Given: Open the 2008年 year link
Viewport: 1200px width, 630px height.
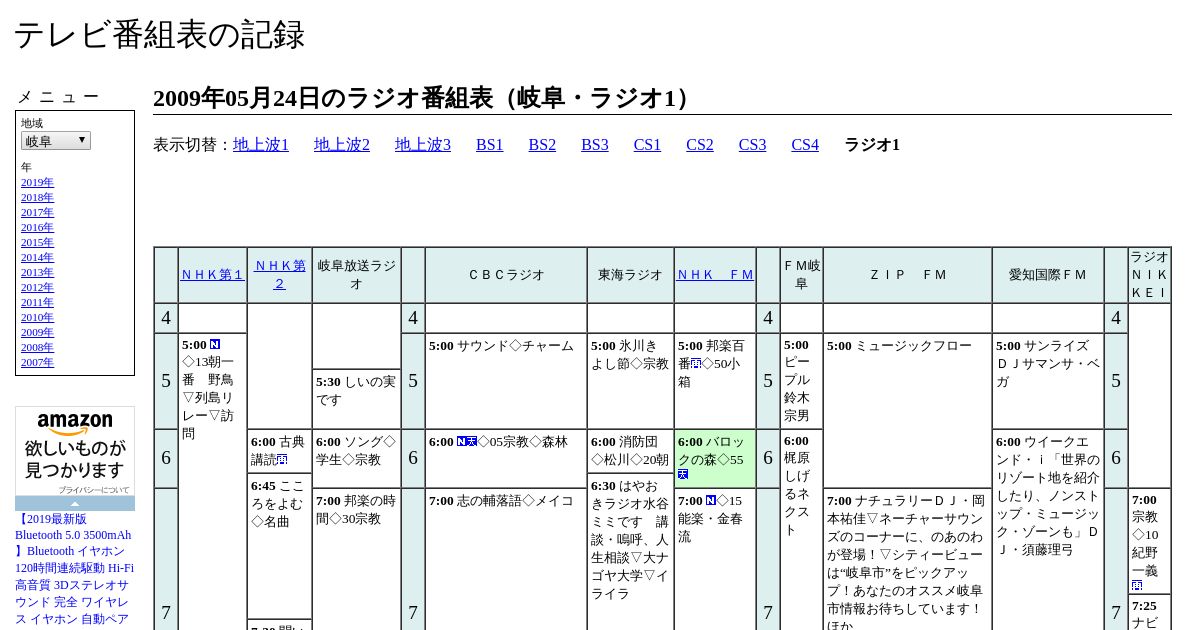Looking at the screenshot, I should pyautogui.click(x=37, y=348).
